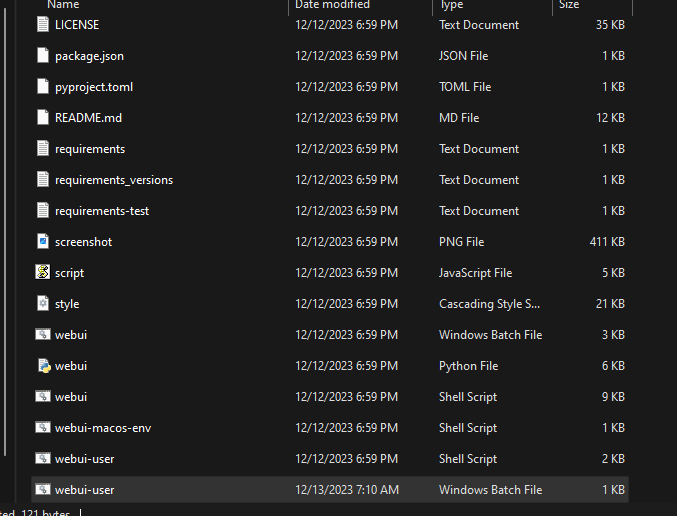Click the style CSS file icon

point(43,304)
